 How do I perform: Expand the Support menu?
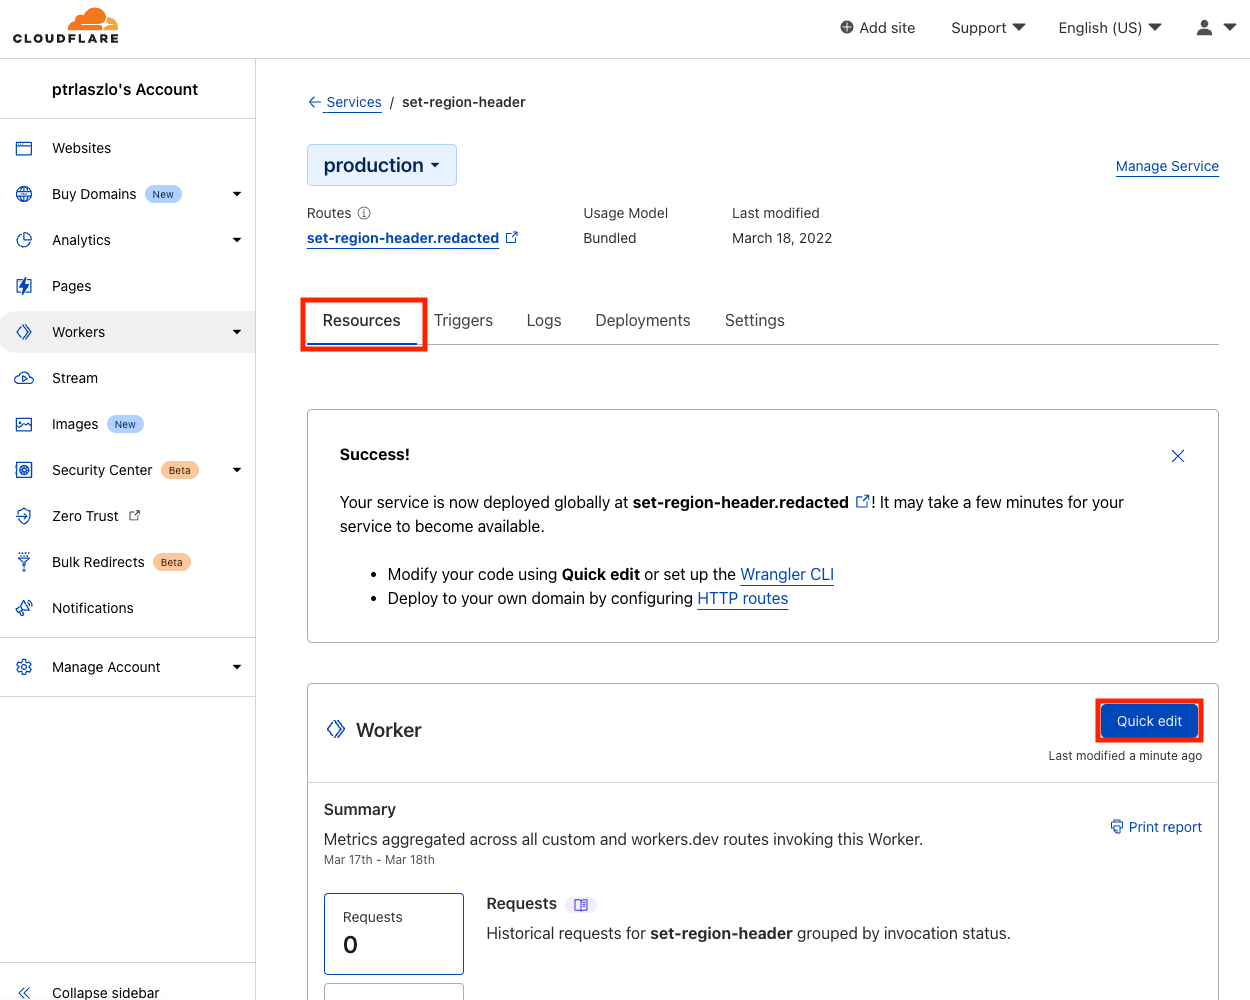pyautogui.click(x=987, y=28)
